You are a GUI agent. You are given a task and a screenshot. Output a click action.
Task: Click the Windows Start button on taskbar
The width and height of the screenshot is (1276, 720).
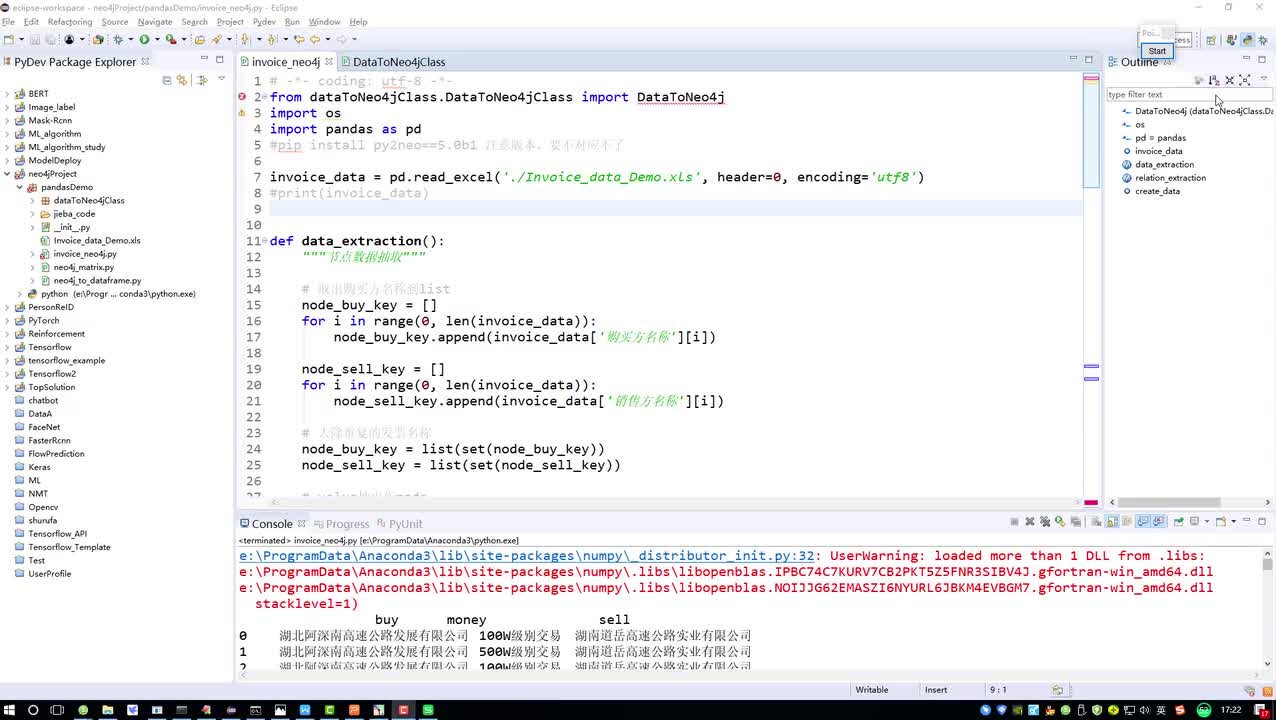[x=9, y=710]
